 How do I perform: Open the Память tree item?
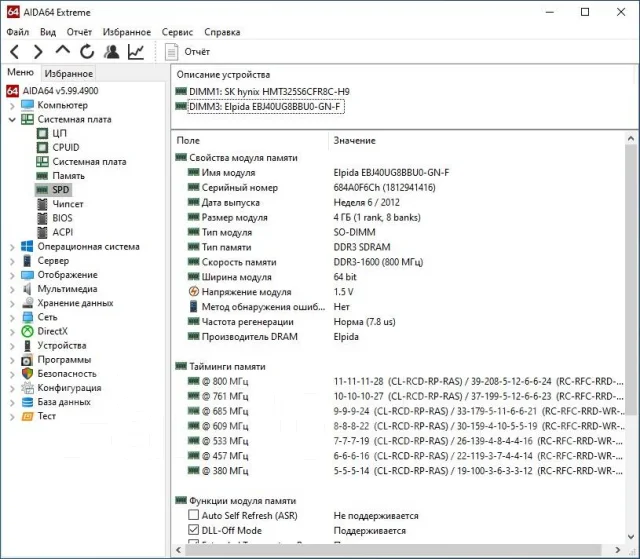tap(68, 176)
